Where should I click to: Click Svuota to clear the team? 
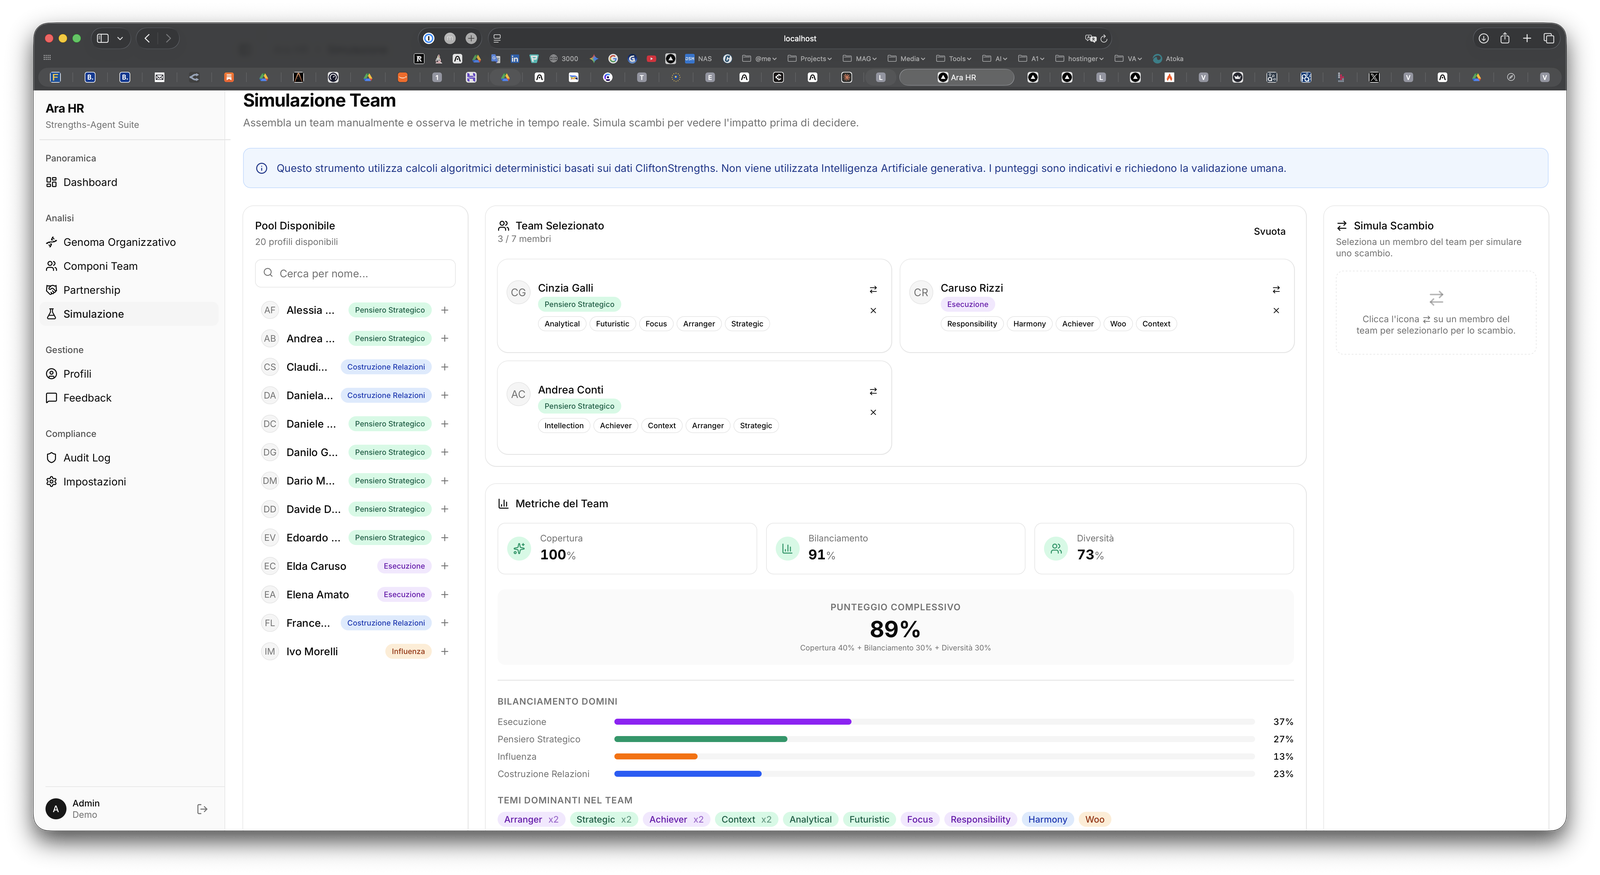click(x=1269, y=231)
